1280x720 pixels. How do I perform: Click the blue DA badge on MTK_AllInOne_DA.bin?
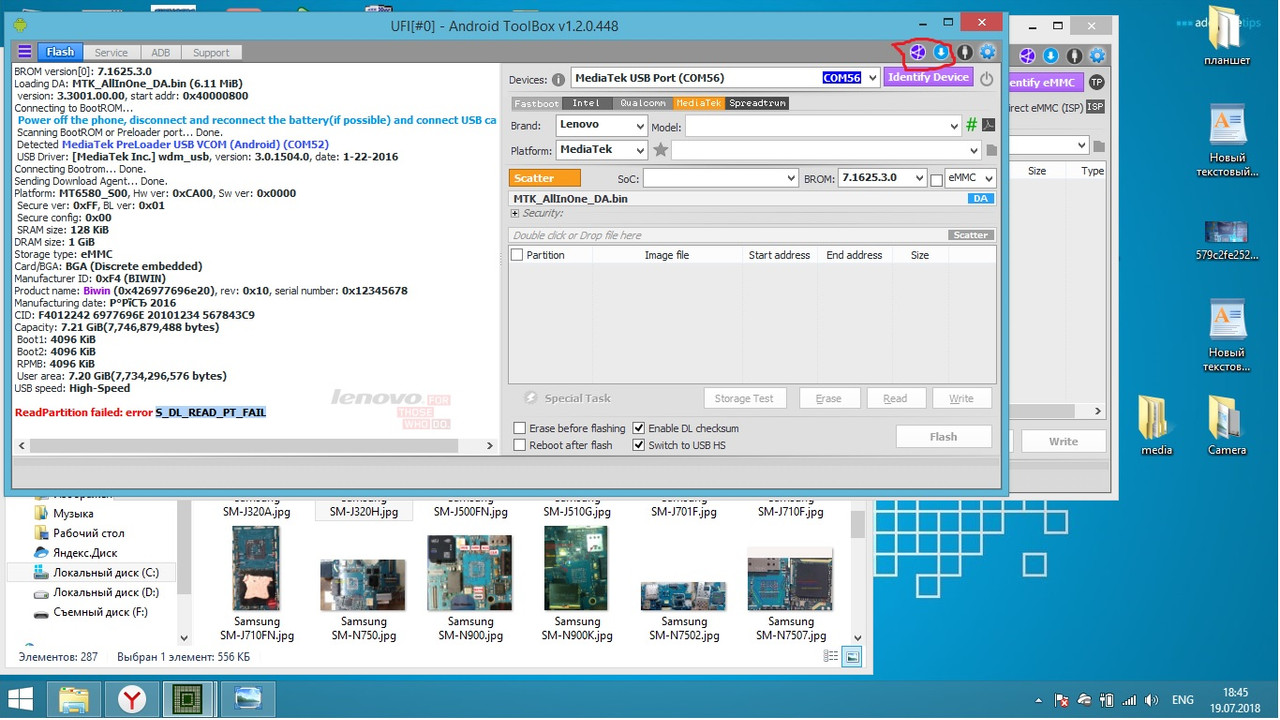coord(980,199)
